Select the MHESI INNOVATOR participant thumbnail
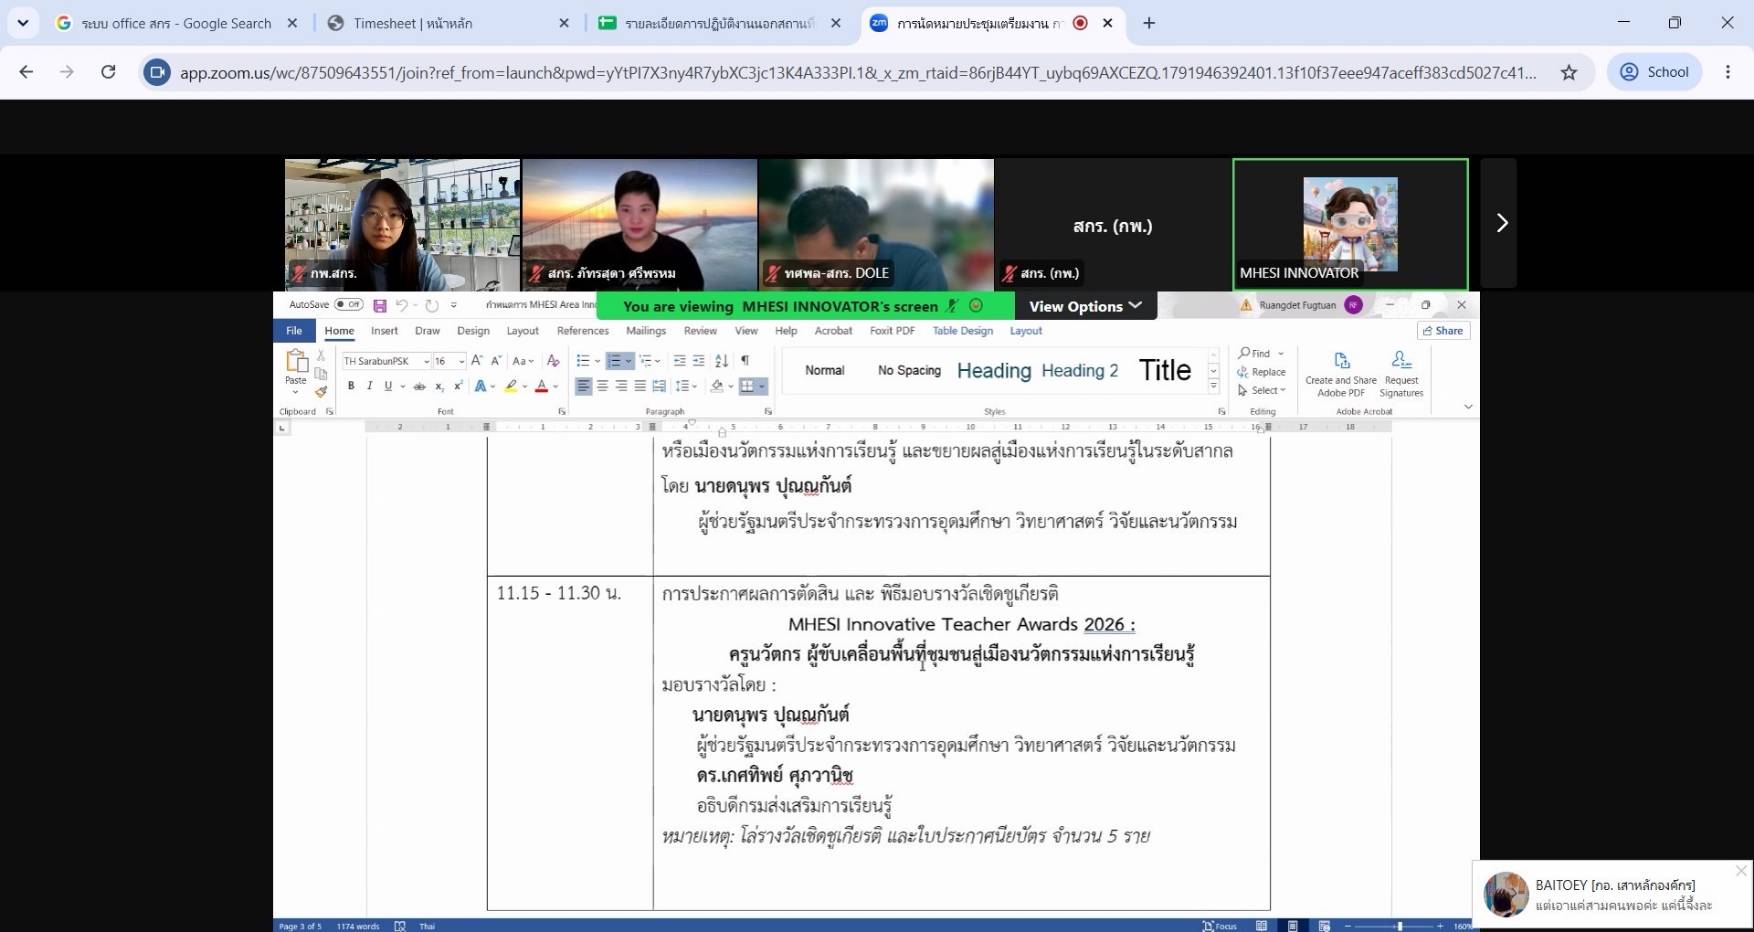Image resolution: width=1754 pixels, height=932 pixels. (x=1350, y=224)
